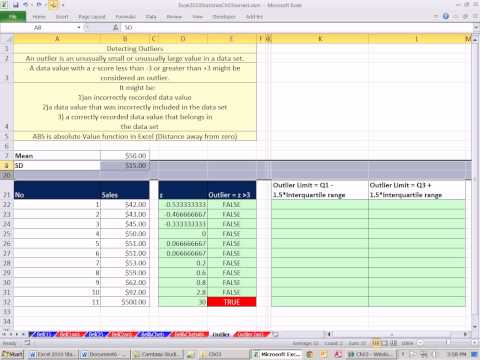Click into the formula bar input
The height and width of the screenshot is (360, 480).
(x=297, y=28)
